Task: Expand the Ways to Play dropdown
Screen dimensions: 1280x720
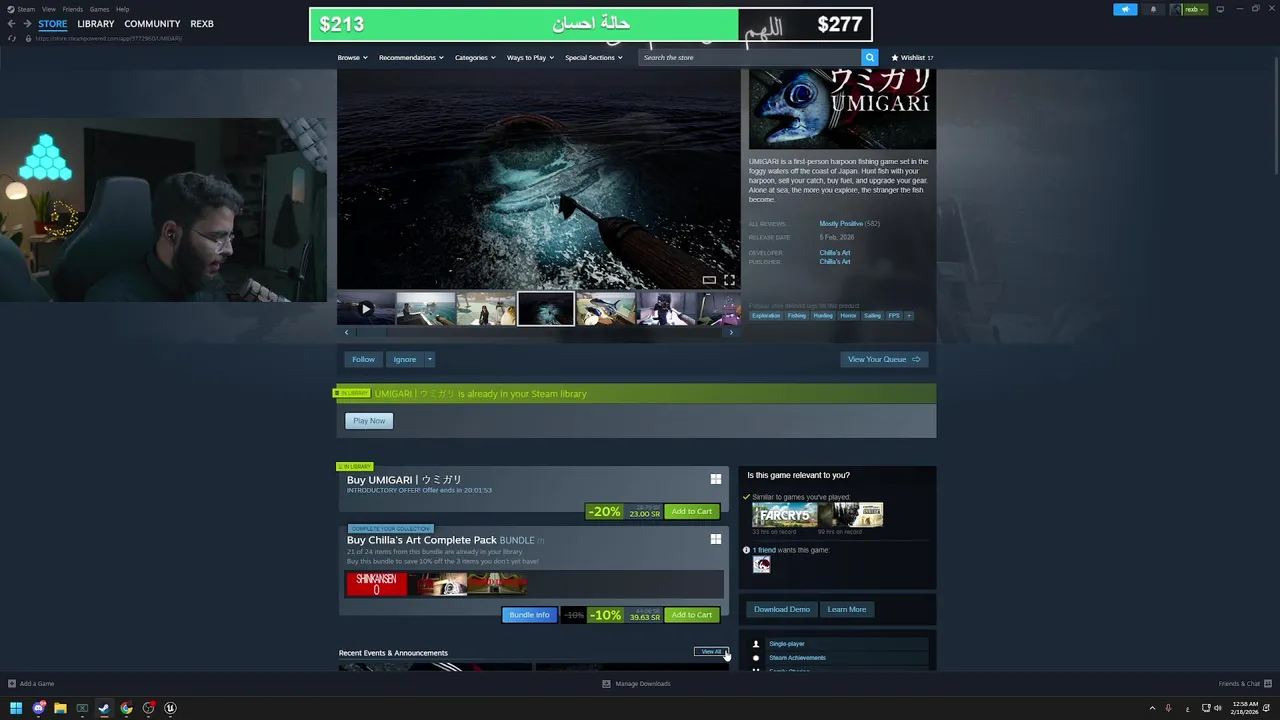Action: click(530, 58)
